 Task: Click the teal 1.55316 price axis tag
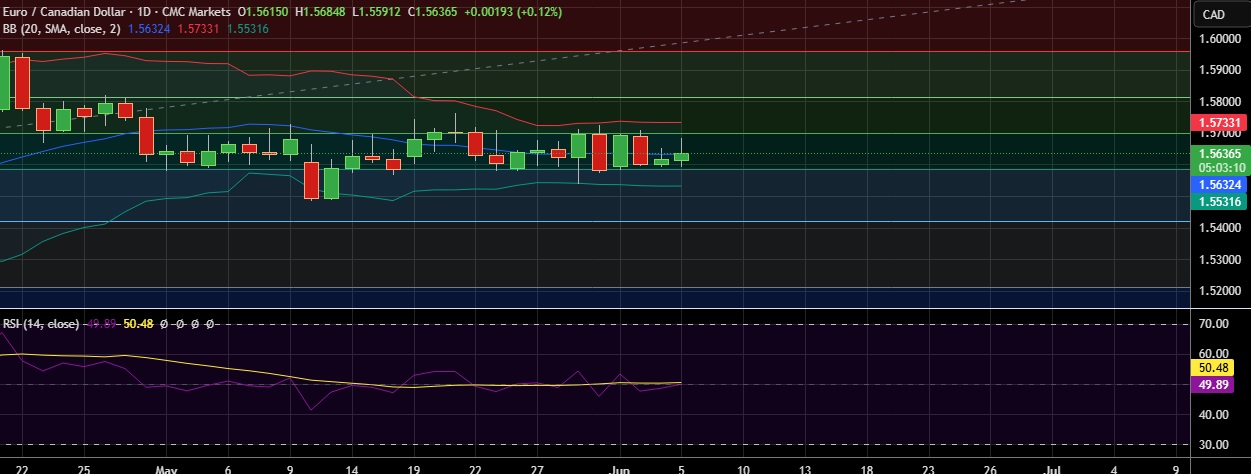[x=1219, y=201]
